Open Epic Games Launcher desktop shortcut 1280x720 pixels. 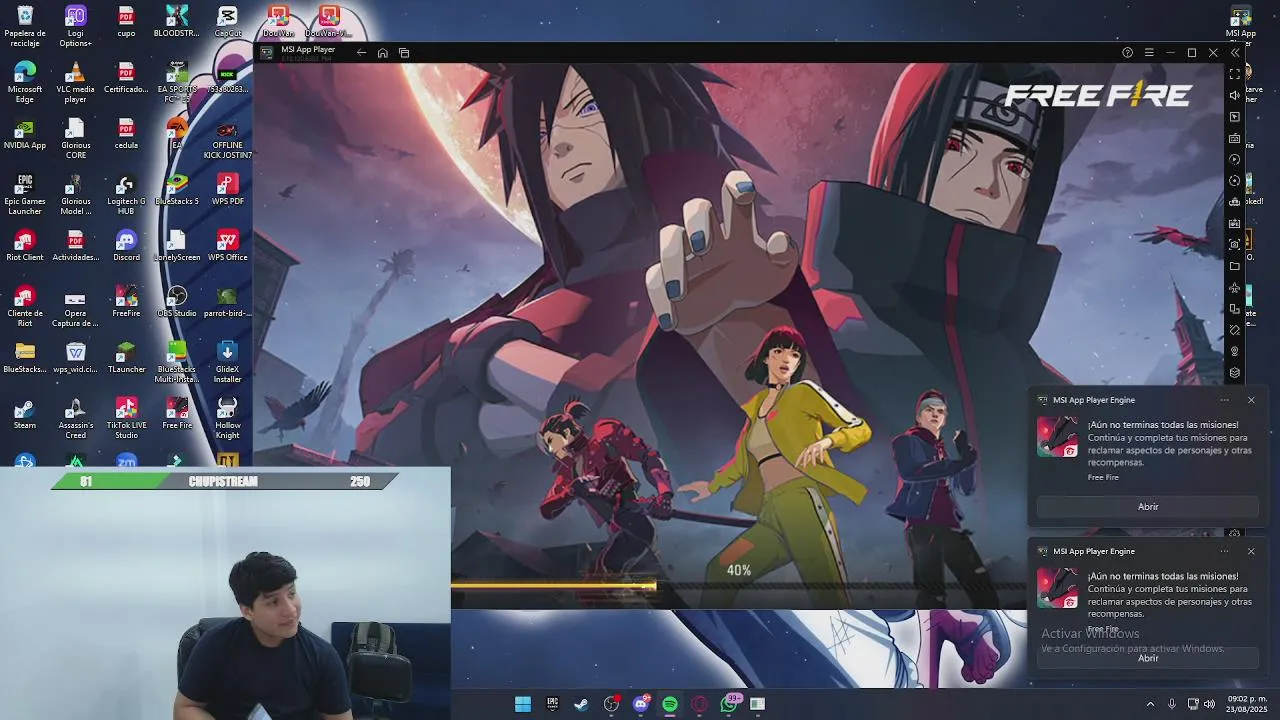tap(25, 194)
